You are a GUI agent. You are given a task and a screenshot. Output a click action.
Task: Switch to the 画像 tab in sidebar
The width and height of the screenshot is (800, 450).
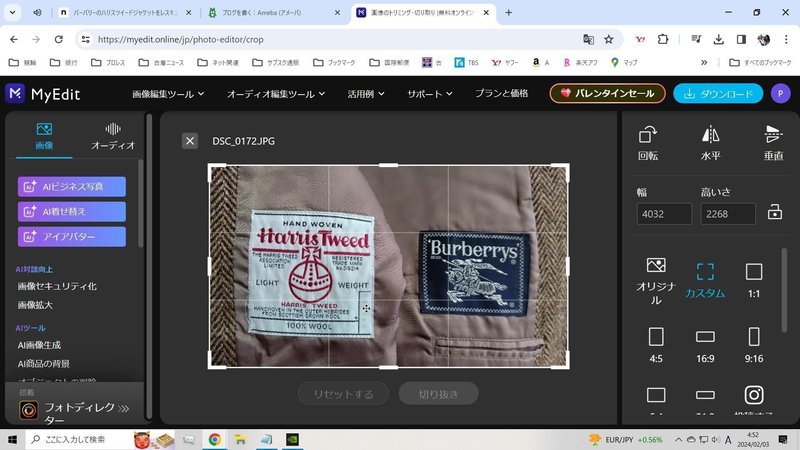pyautogui.click(x=44, y=136)
